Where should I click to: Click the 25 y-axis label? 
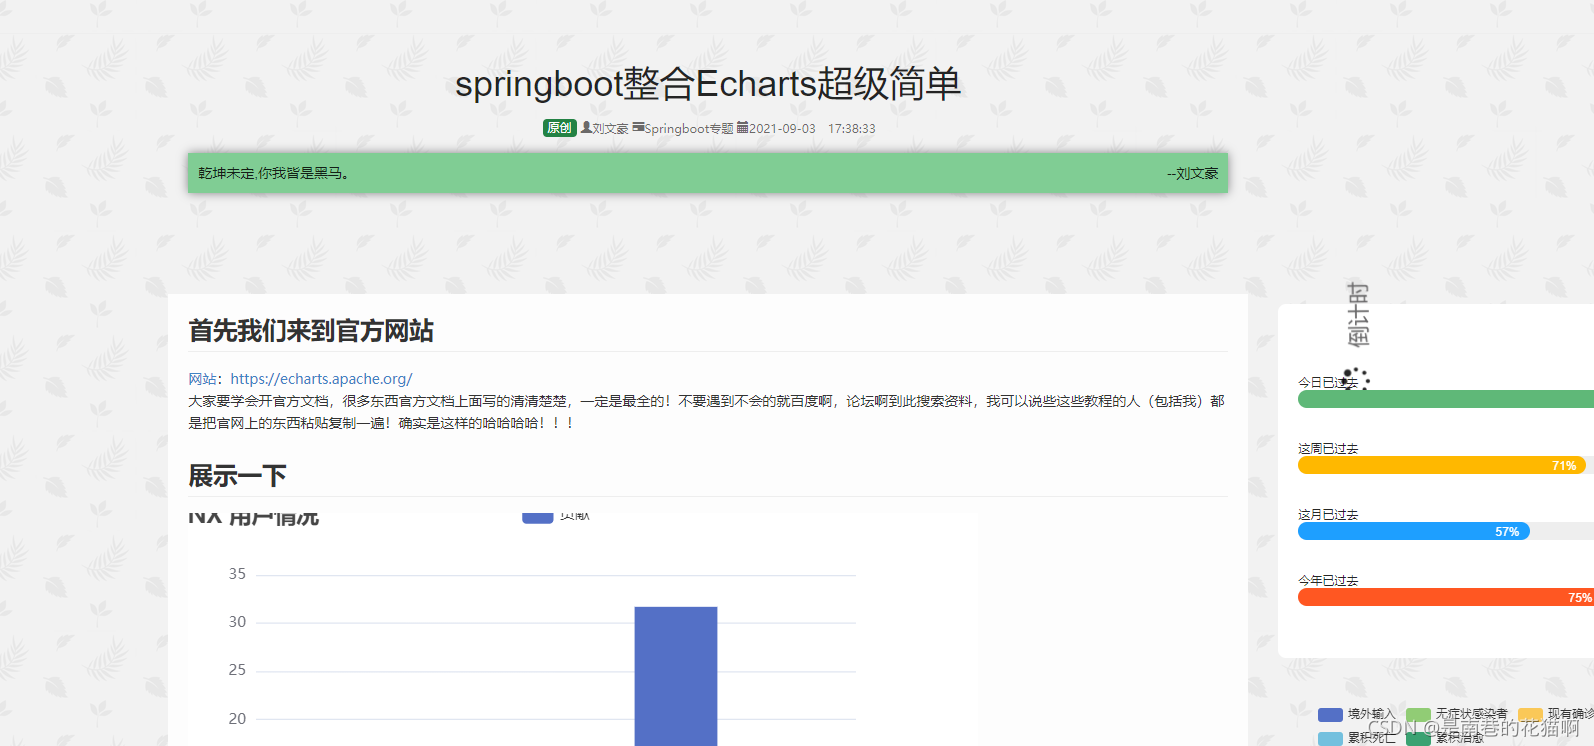pos(237,670)
